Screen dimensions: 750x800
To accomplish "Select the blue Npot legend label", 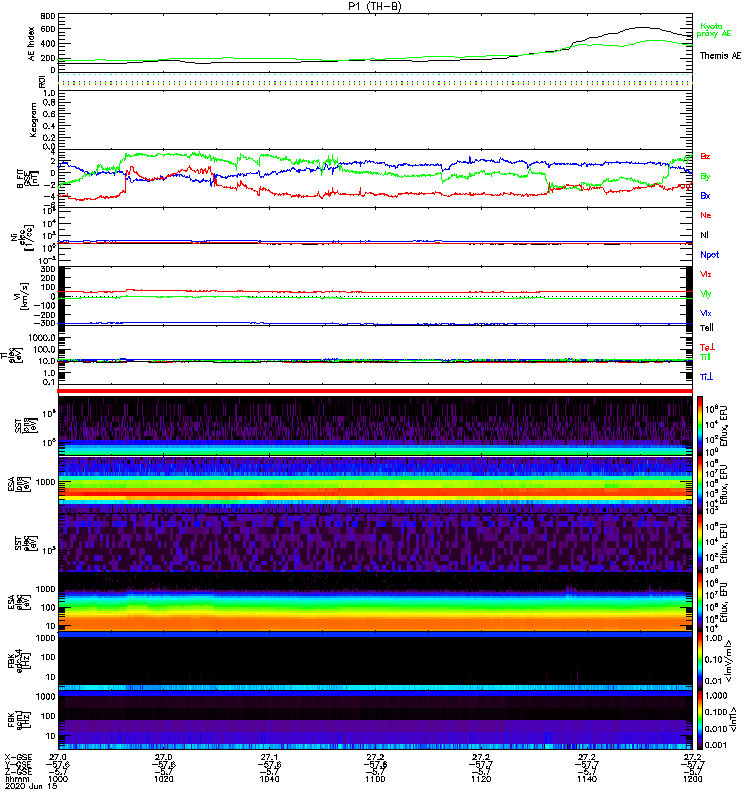I will [x=710, y=255].
